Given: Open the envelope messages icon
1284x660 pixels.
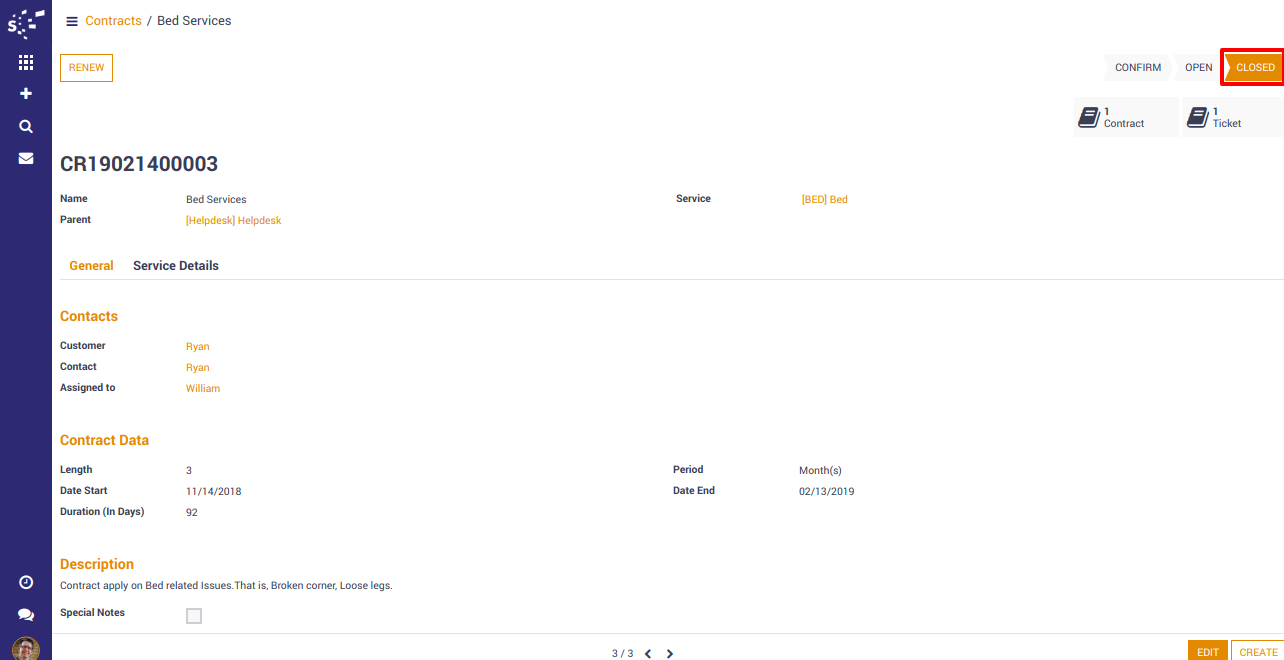Looking at the screenshot, I should click(x=26, y=158).
